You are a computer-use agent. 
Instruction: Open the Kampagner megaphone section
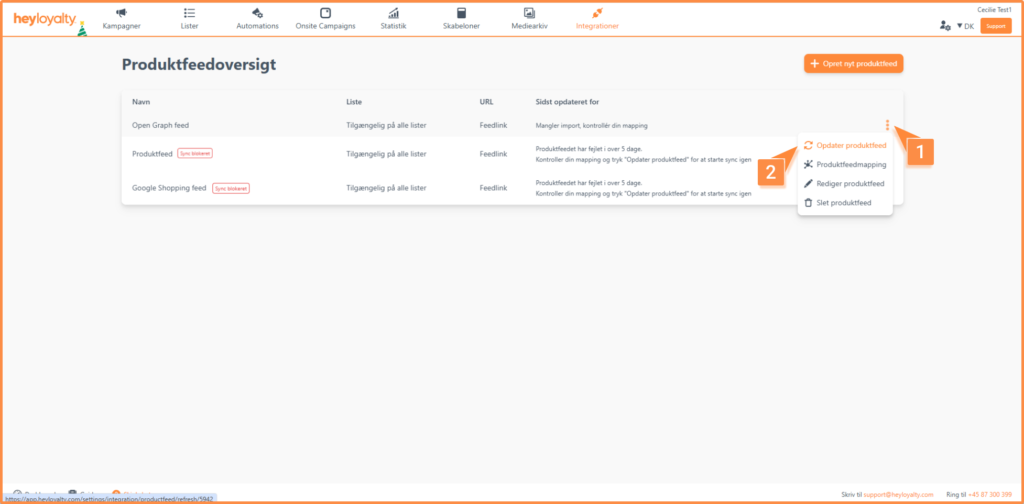pos(121,19)
